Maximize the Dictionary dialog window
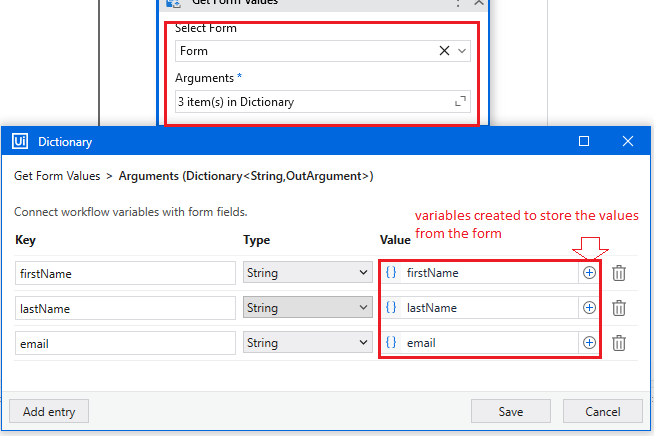The width and height of the screenshot is (656, 437). [x=584, y=142]
